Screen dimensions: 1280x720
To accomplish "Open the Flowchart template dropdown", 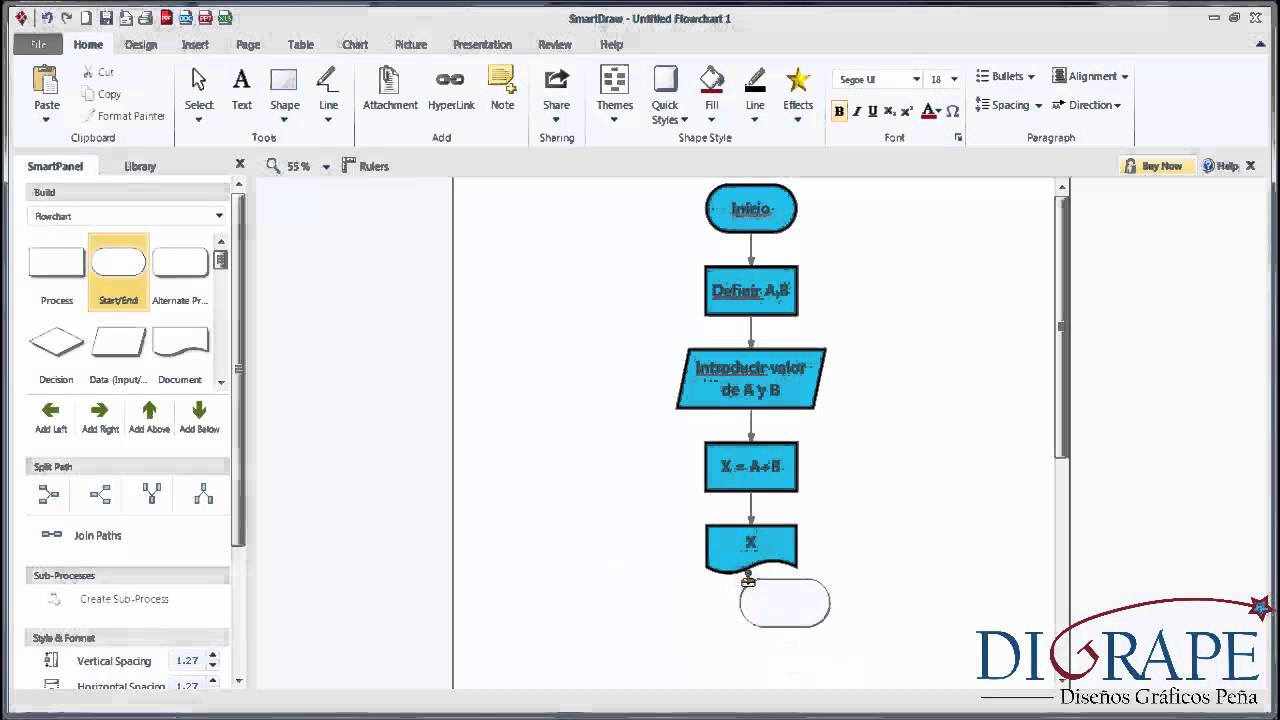I will point(219,216).
